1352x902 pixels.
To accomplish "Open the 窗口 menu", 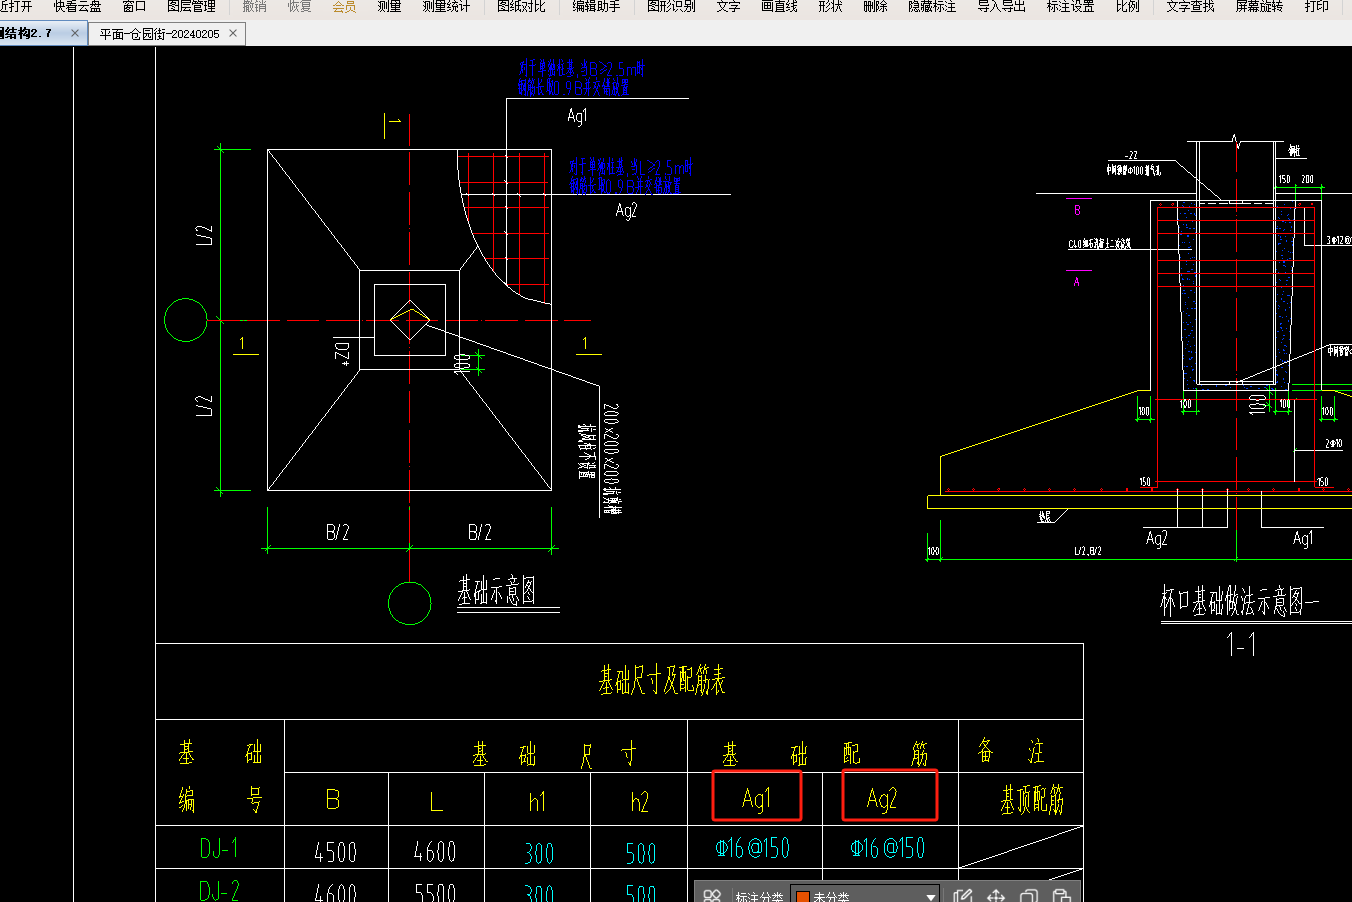I will (x=134, y=6).
